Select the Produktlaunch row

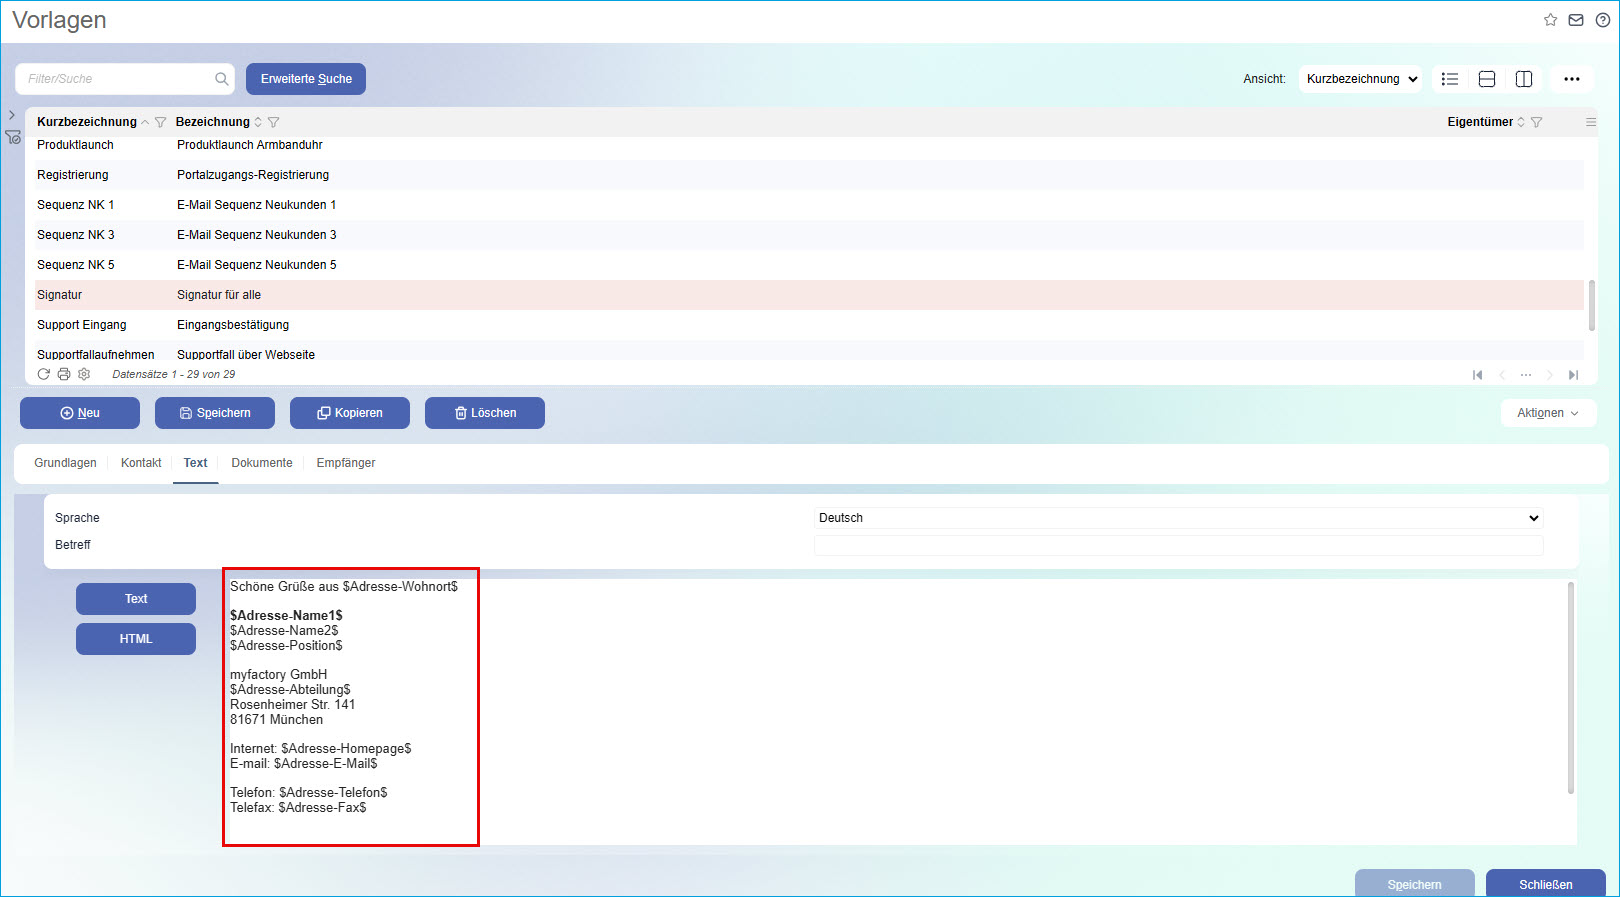point(809,145)
